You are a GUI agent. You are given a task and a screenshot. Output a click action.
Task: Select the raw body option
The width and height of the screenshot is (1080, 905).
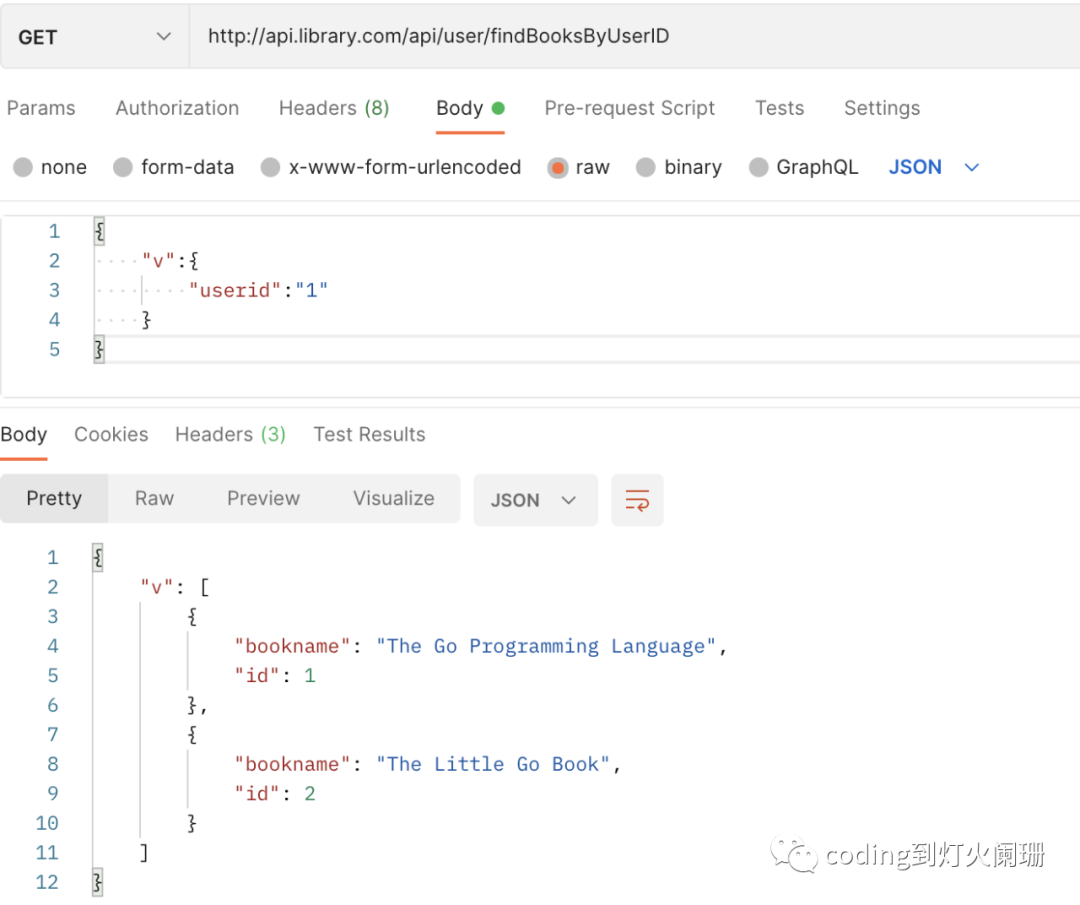click(x=579, y=167)
